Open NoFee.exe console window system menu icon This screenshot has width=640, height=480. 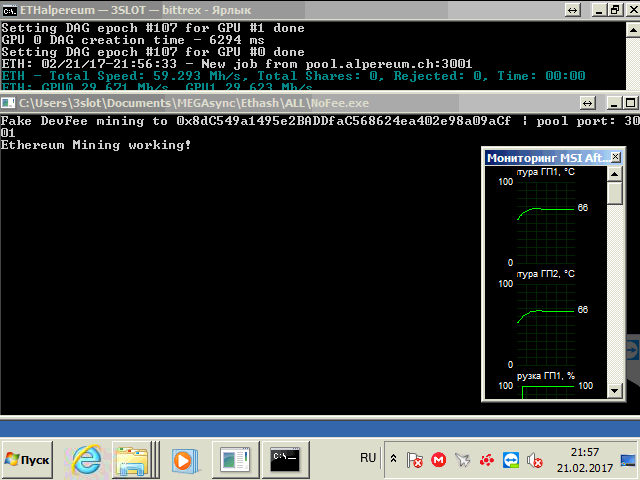[9, 103]
